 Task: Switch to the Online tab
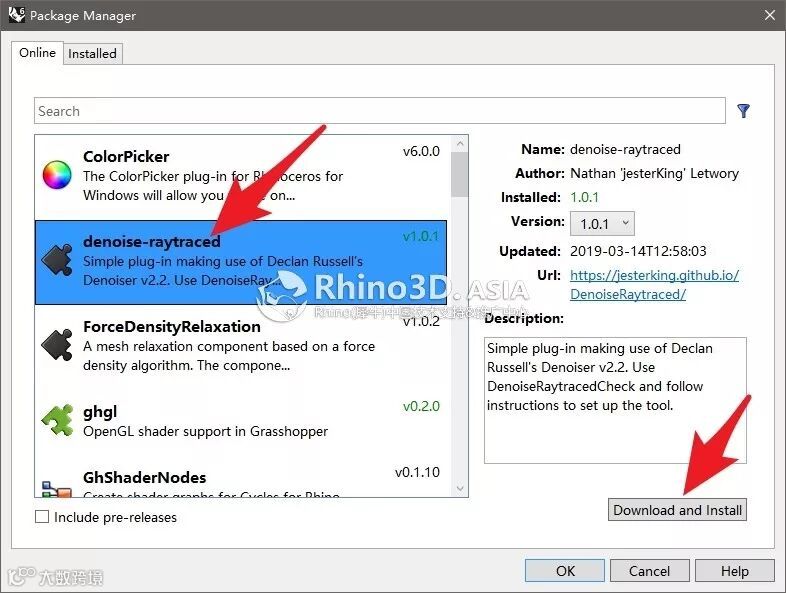tap(37, 53)
